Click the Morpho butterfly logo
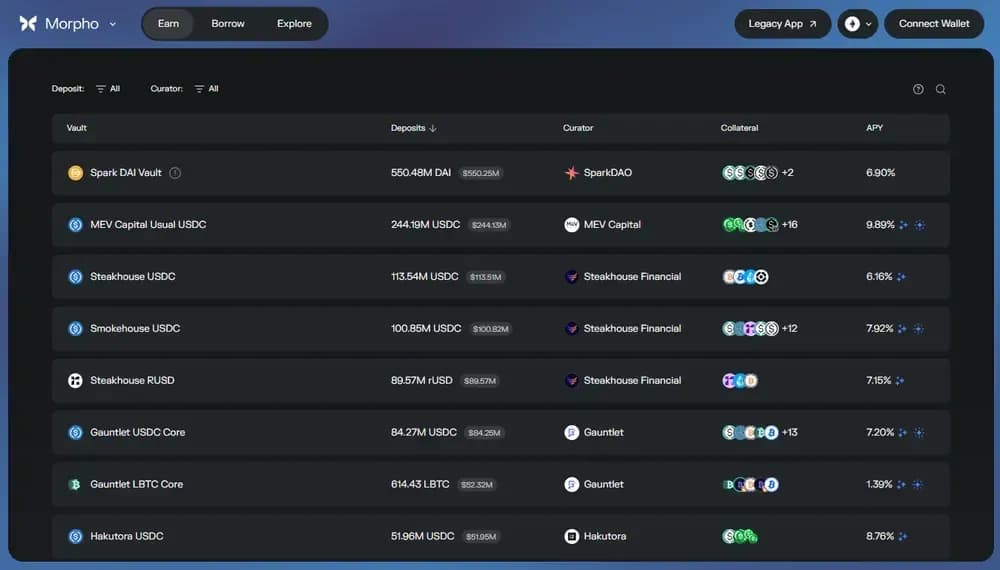The width and height of the screenshot is (1000, 570). [28, 24]
